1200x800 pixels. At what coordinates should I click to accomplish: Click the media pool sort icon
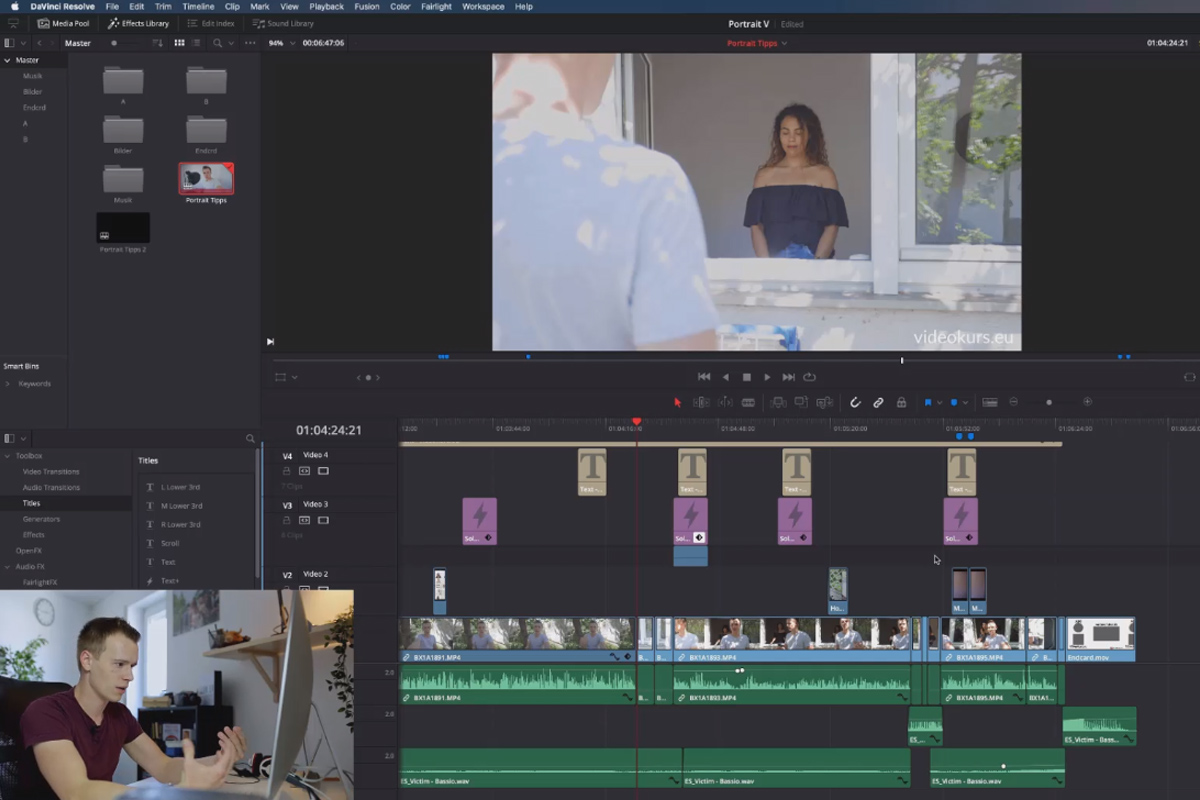click(157, 43)
